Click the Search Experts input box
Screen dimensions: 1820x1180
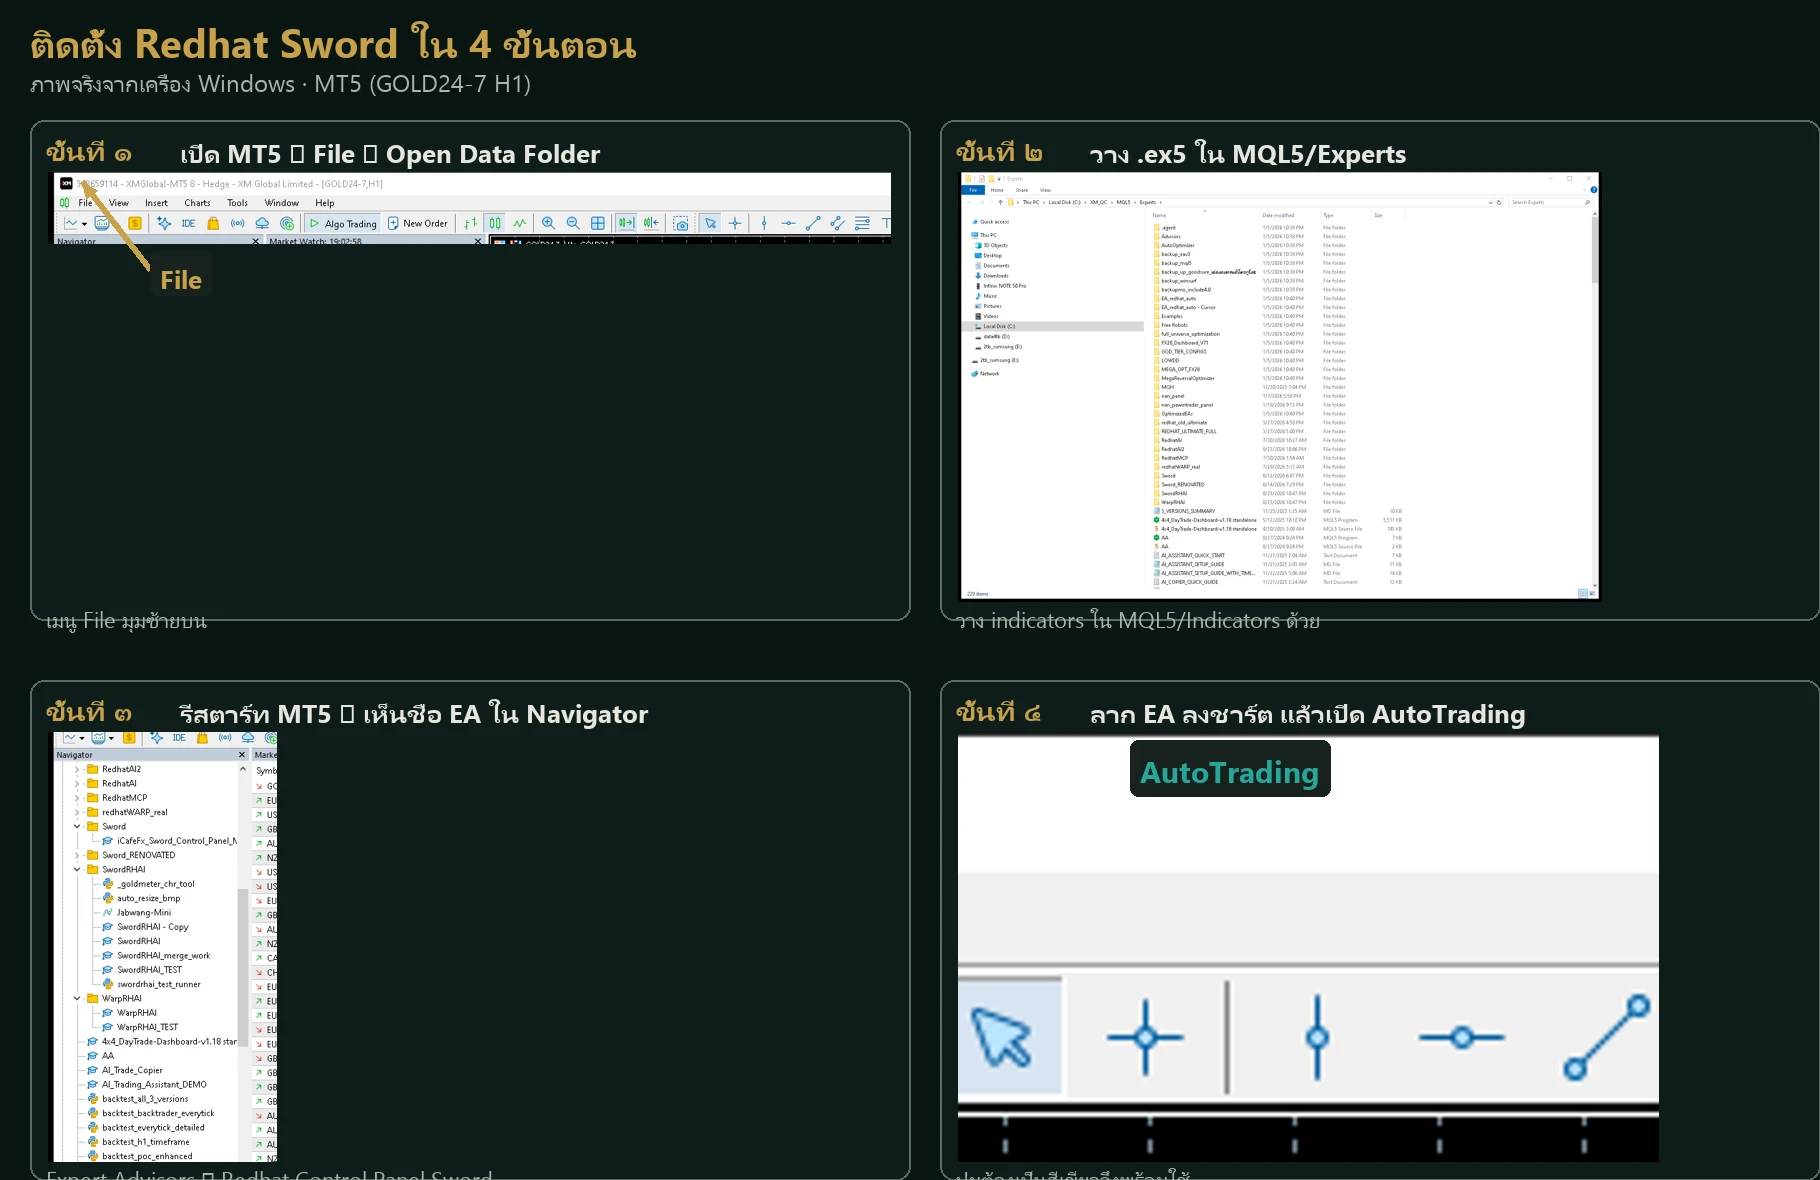tap(1550, 202)
